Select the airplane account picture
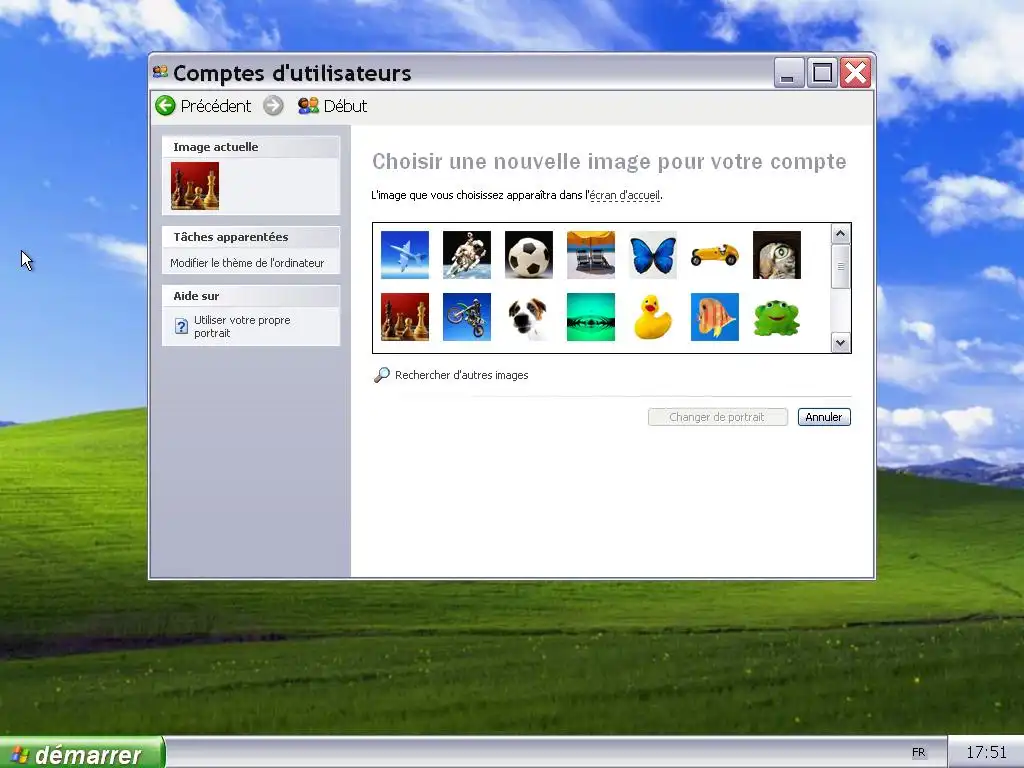This screenshot has width=1024, height=768. point(405,255)
